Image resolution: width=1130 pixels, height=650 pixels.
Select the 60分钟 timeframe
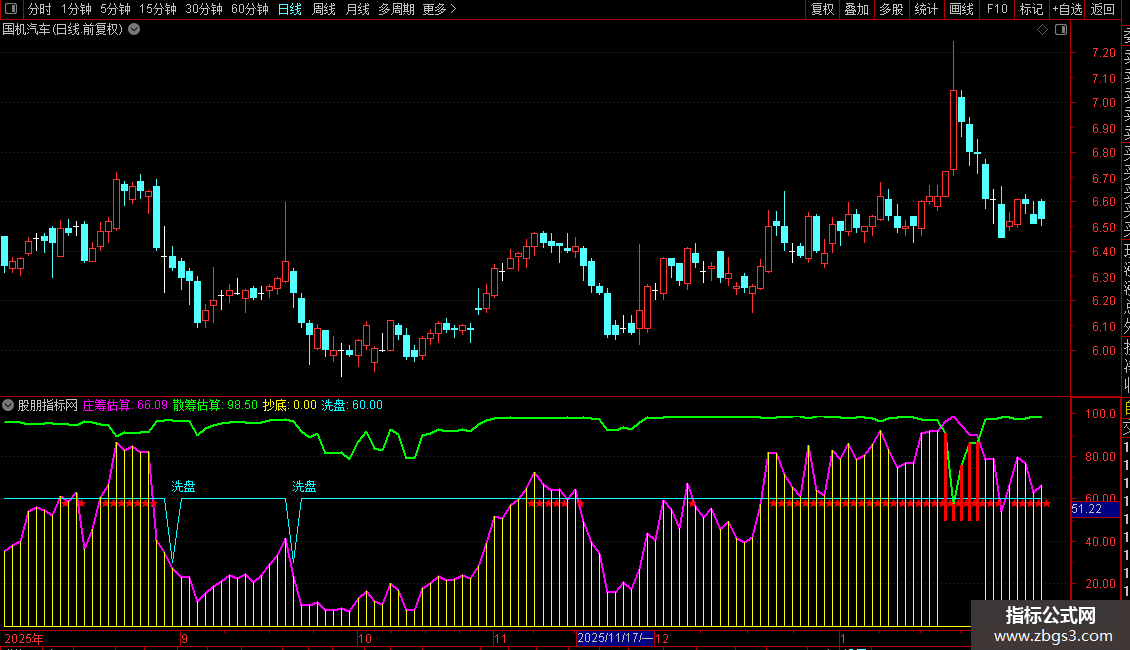pyautogui.click(x=249, y=10)
